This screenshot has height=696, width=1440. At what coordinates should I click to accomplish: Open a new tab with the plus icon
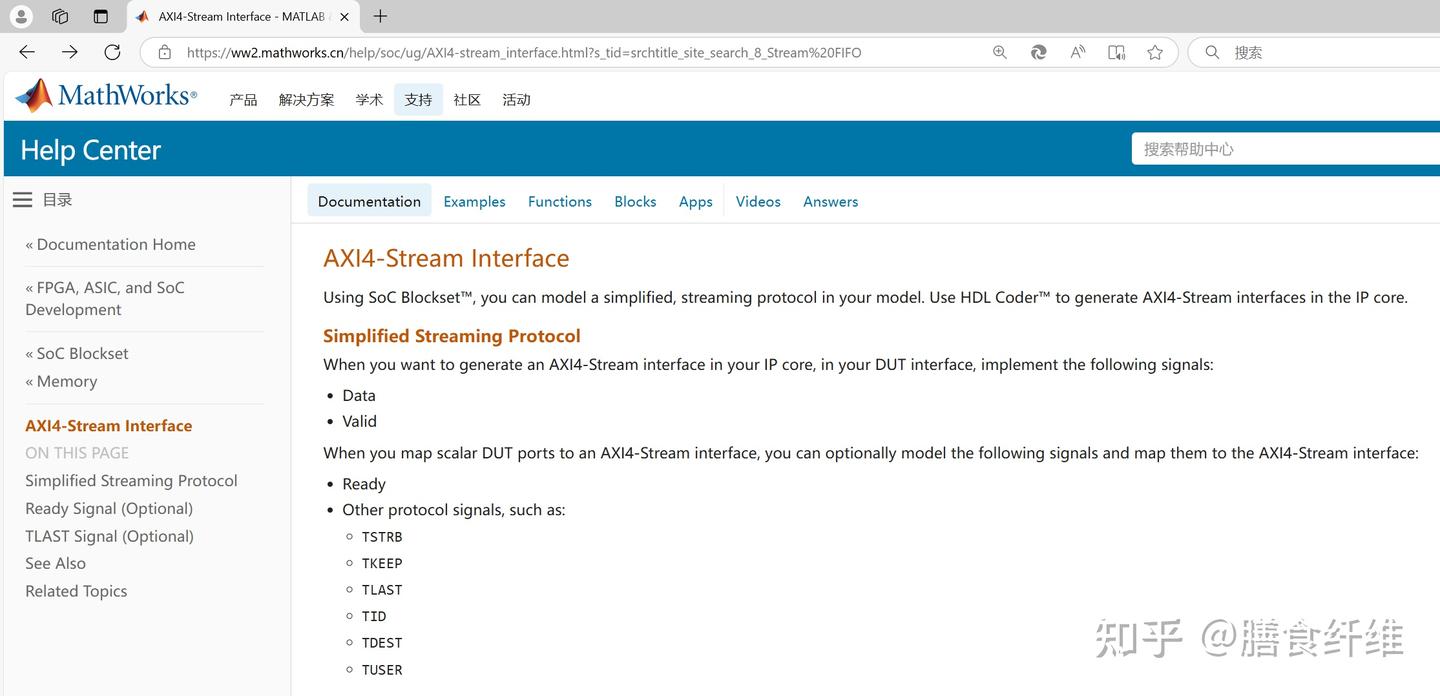coord(380,16)
